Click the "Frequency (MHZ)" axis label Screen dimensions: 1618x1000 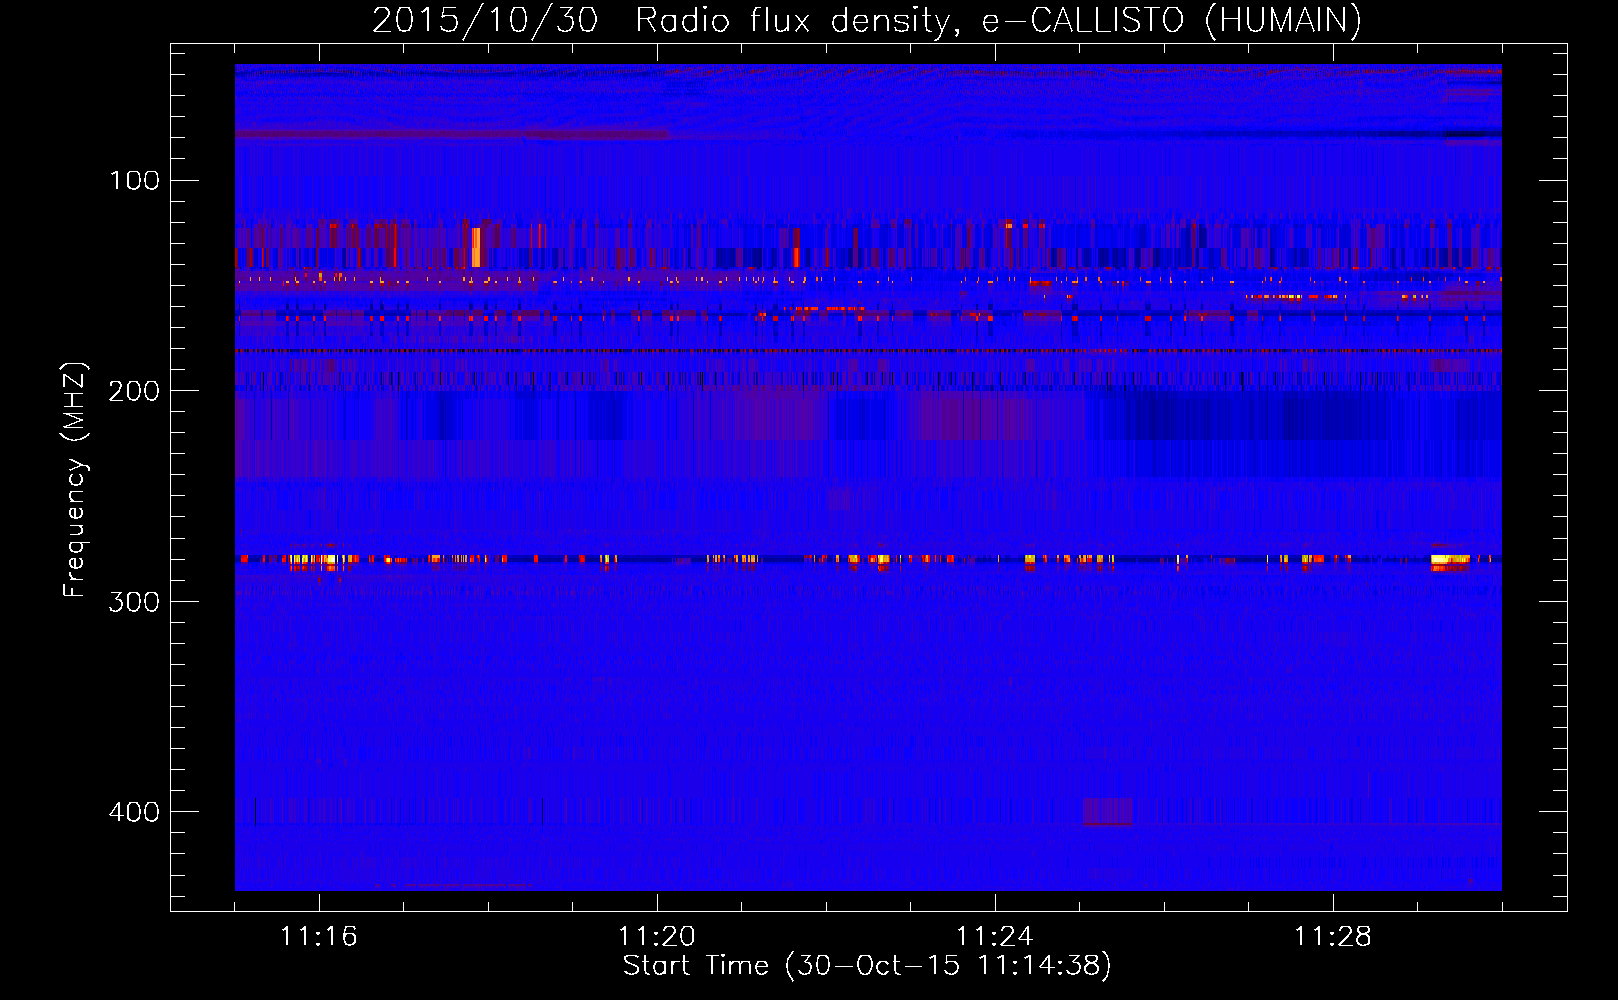75,480
